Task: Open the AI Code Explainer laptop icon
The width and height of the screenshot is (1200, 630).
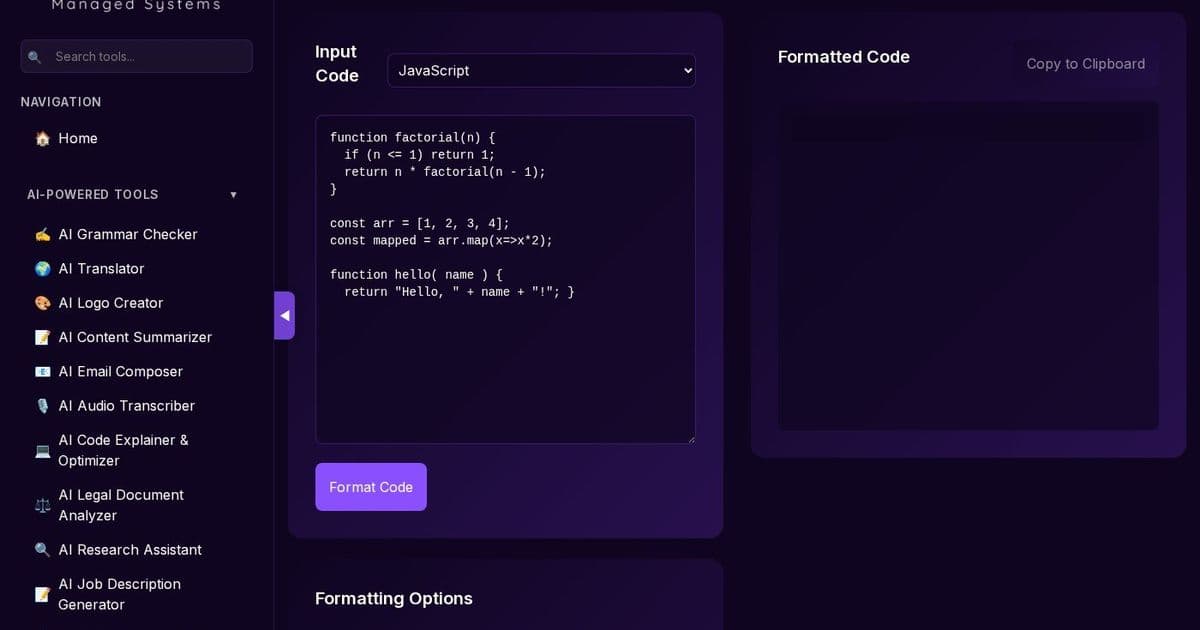Action: point(42,450)
